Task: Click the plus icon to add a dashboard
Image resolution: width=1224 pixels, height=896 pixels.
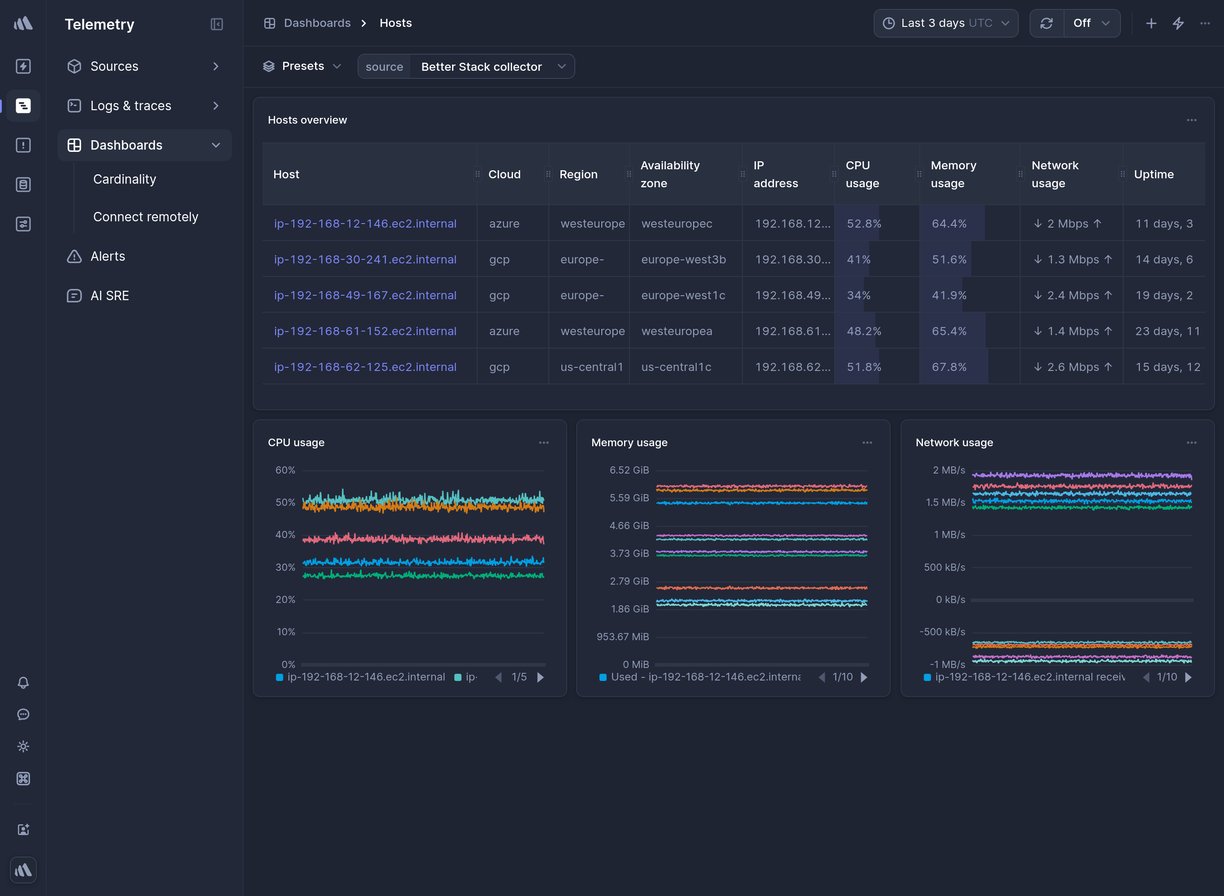Action: pos(1150,22)
